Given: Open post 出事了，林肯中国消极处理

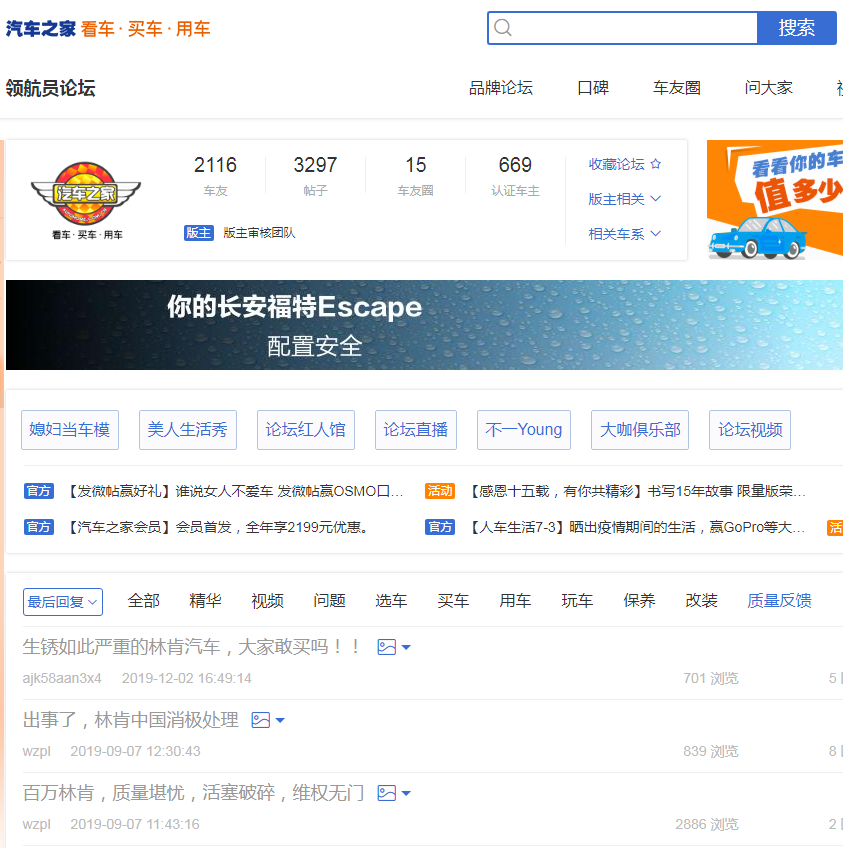Looking at the screenshot, I should pyautogui.click(x=131, y=720).
